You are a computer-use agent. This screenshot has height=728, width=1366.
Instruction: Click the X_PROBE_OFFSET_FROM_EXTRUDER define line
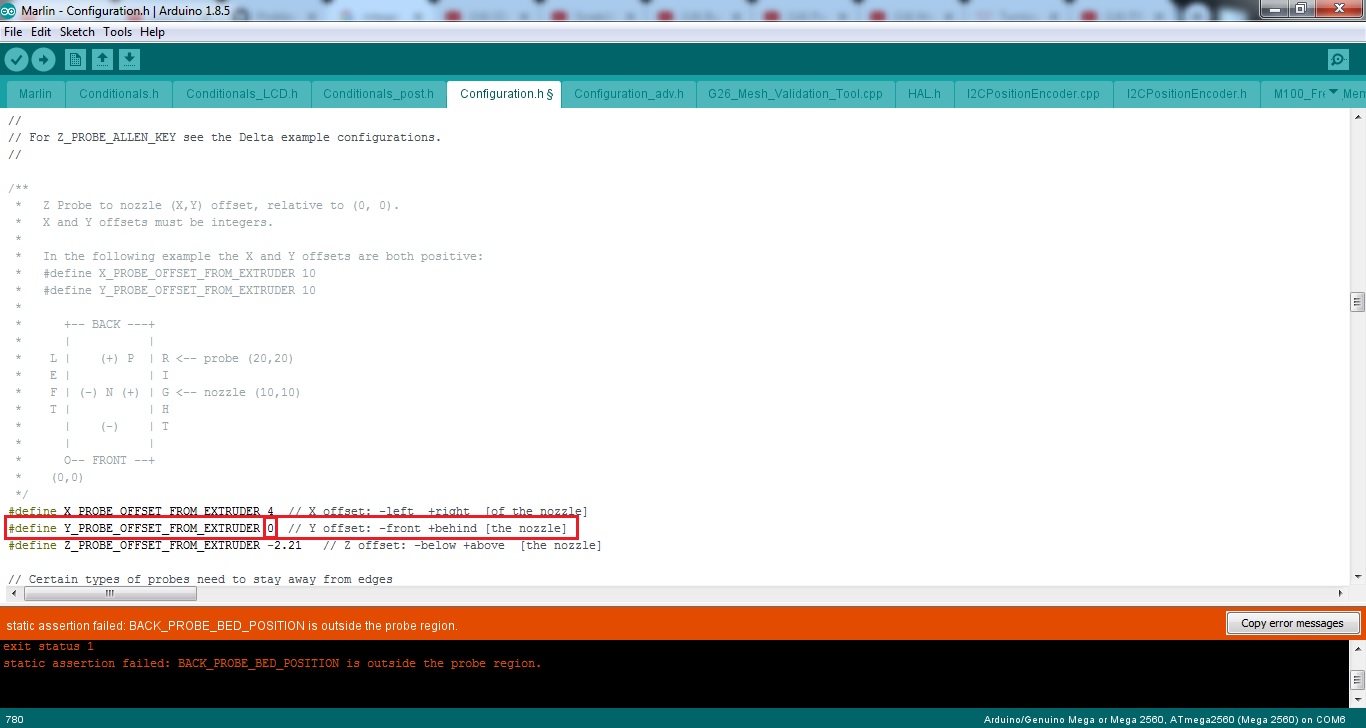coord(298,511)
